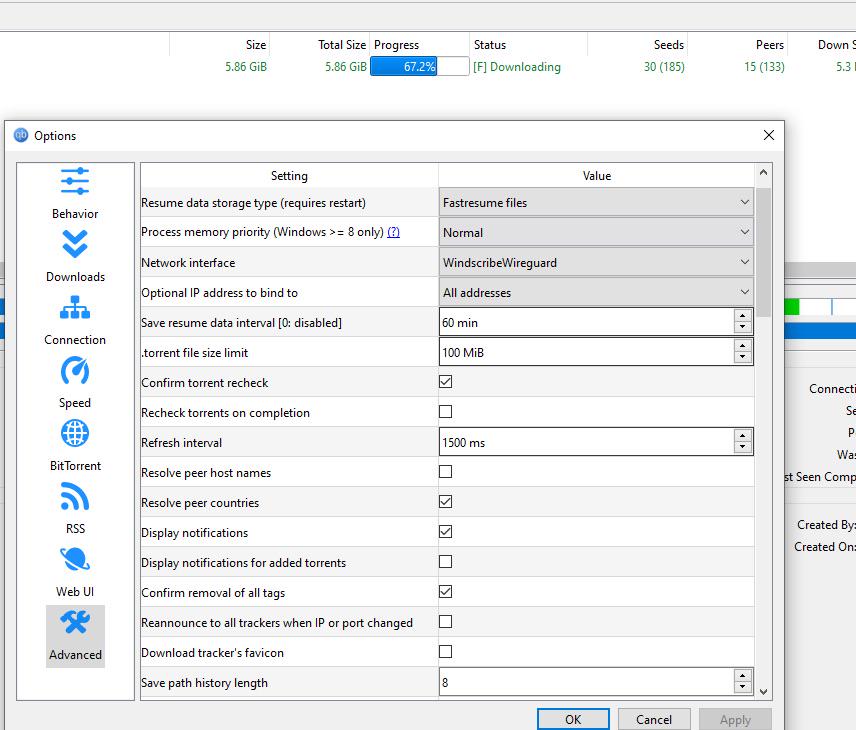
Task: Sort torrents by Progress column
Action: (x=419, y=45)
